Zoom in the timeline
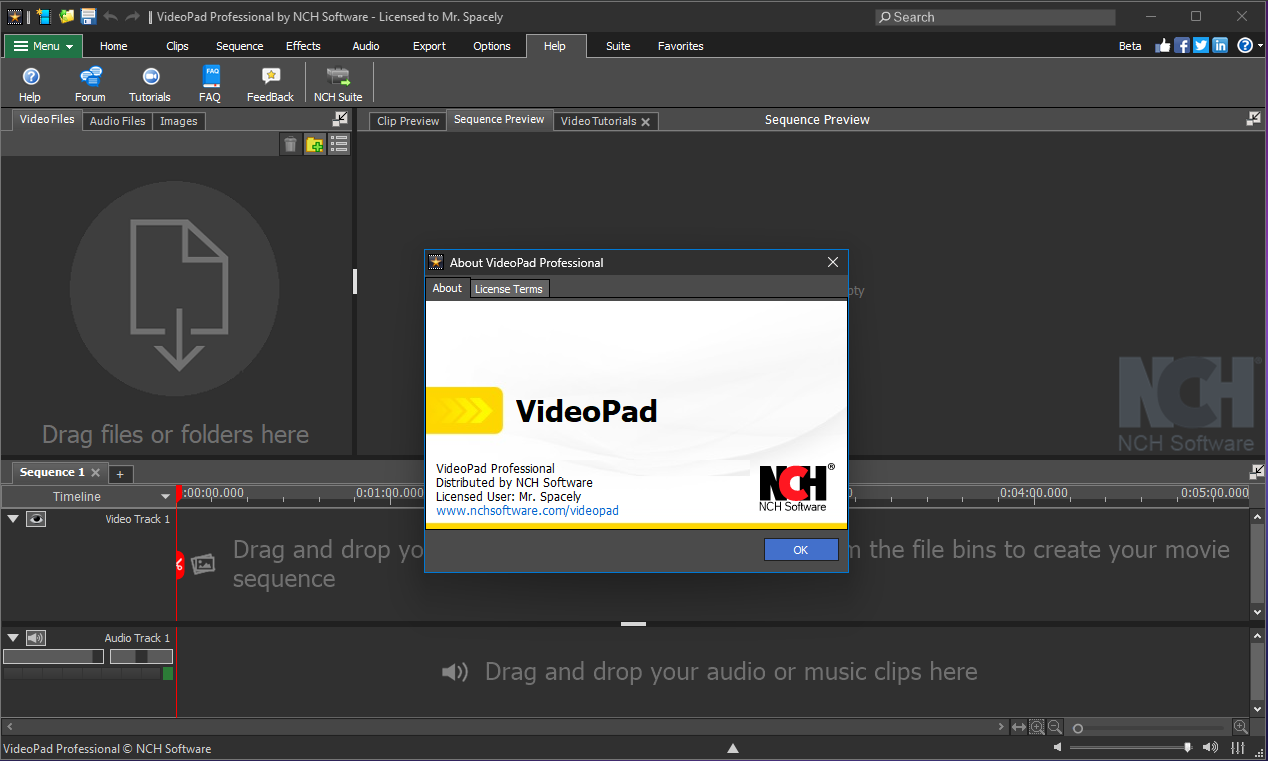Screen dimensions: 1268x761 click(x=1240, y=728)
